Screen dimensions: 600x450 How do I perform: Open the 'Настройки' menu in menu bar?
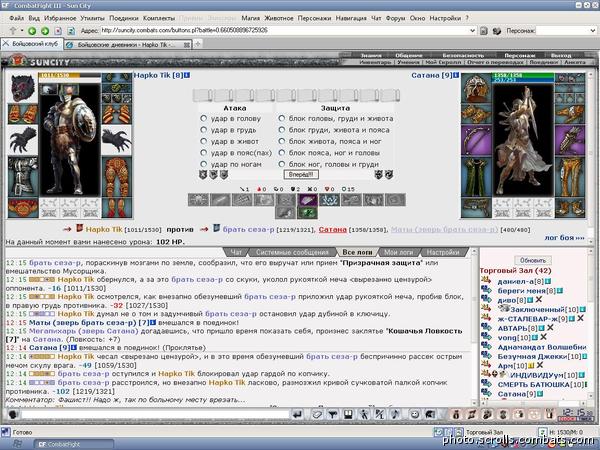tap(445, 18)
